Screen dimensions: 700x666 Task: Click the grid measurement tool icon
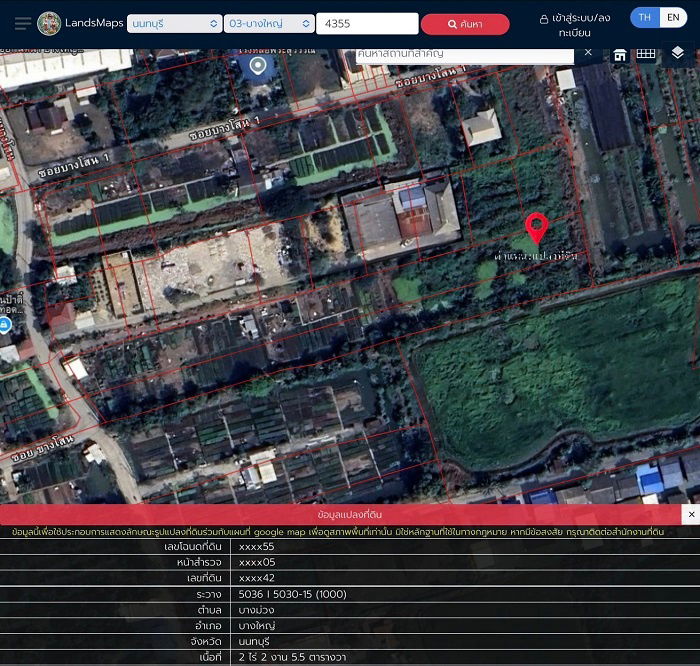tap(646, 53)
